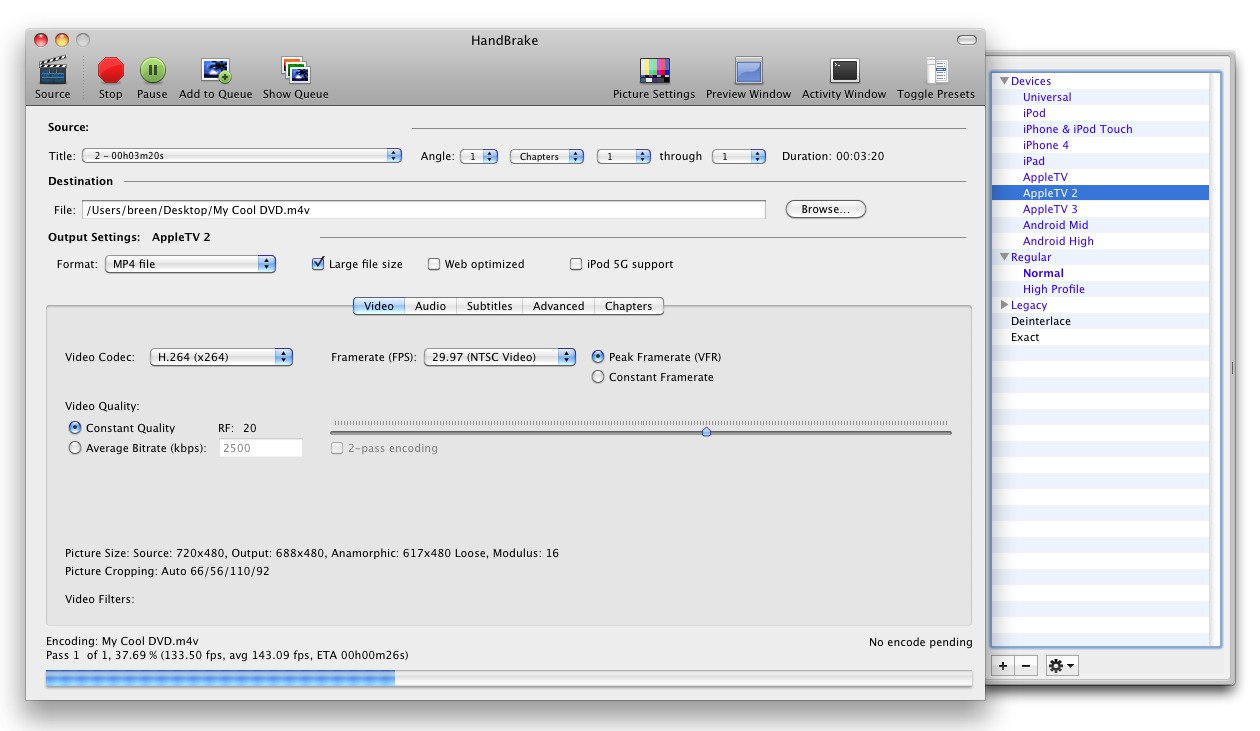
Task: Open the Title dropdown showing 2 - 00h03m20s
Action: pyautogui.click(x=242, y=156)
